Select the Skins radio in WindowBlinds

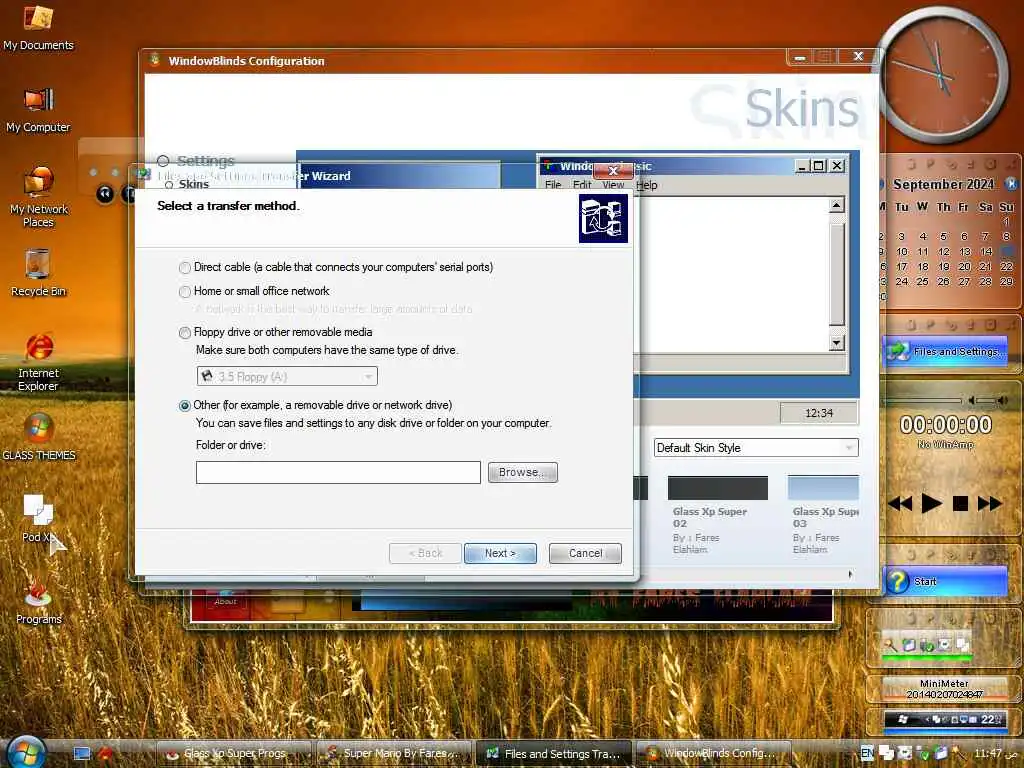point(169,185)
